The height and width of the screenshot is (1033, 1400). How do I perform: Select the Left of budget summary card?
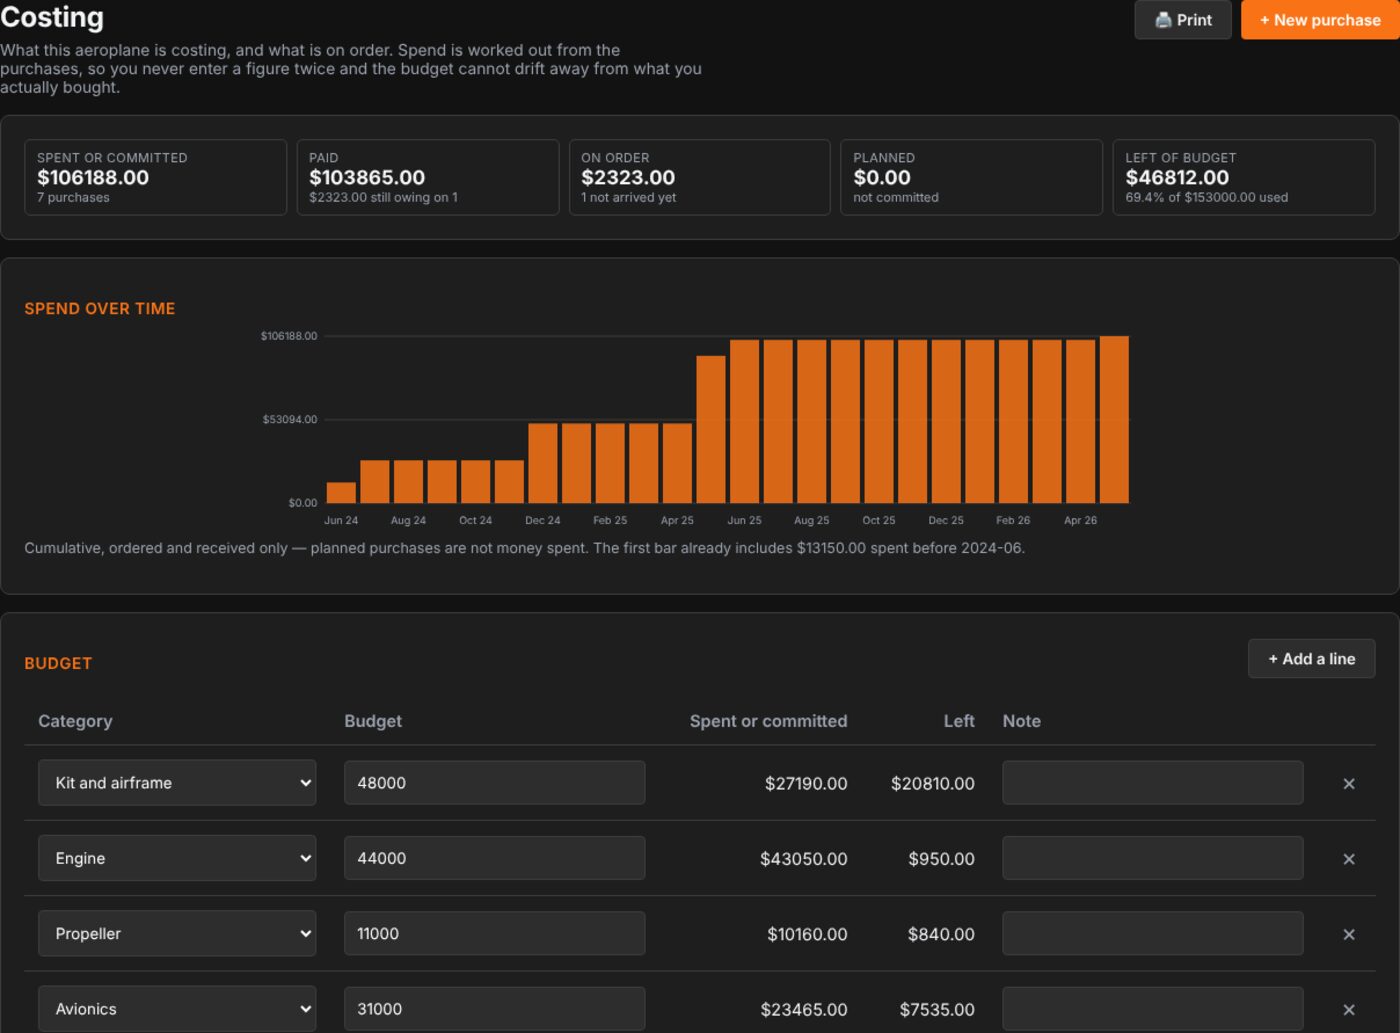coord(1243,177)
